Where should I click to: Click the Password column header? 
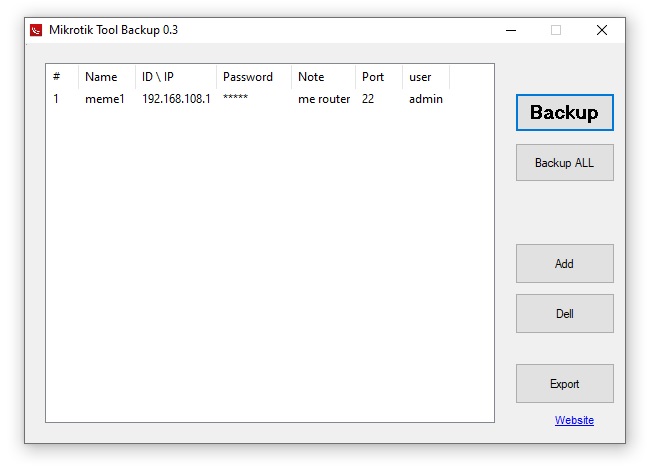(254, 77)
